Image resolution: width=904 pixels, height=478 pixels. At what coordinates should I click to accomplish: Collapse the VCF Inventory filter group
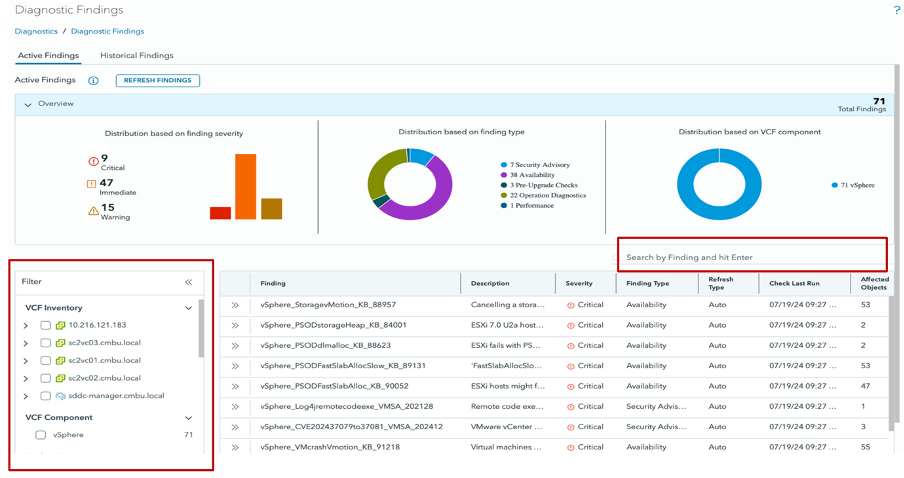(x=188, y=308)
